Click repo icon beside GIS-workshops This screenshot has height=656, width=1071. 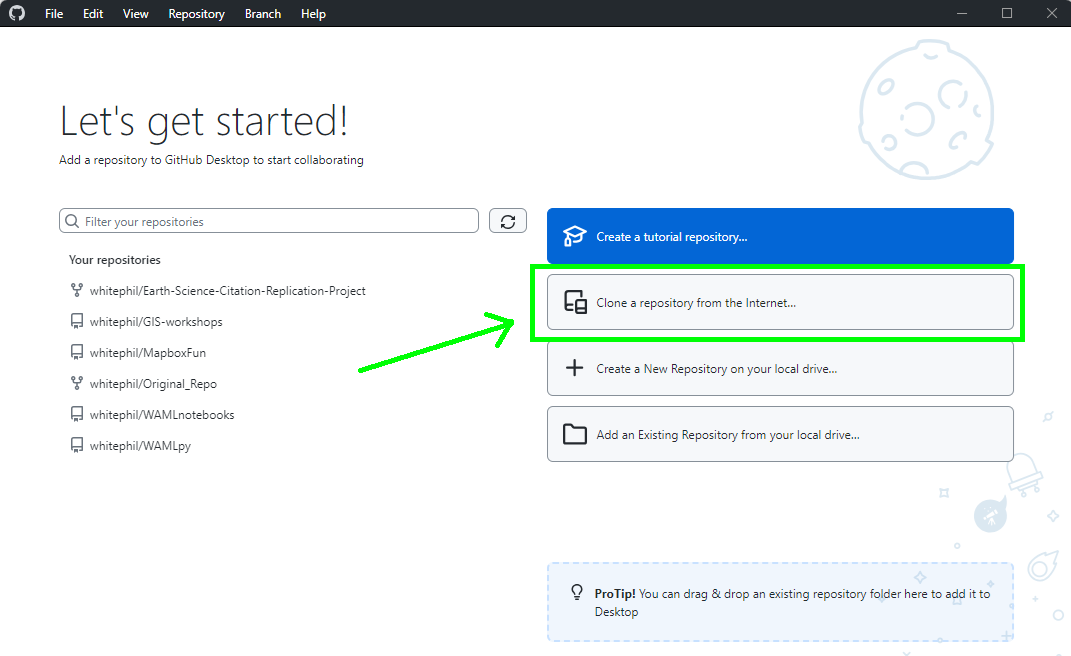coord(77,321)
